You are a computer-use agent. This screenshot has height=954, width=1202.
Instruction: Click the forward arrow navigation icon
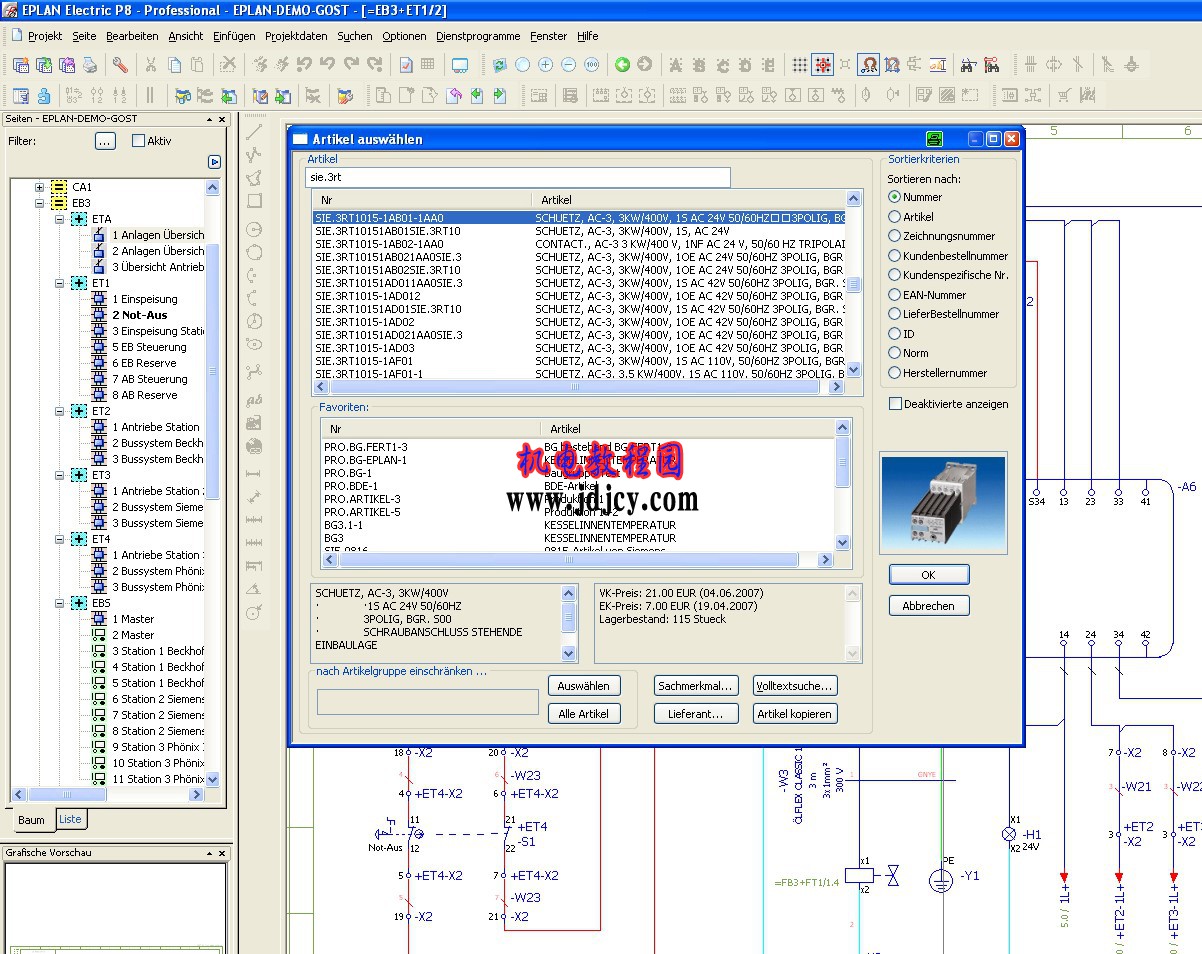tap(645, 65)
